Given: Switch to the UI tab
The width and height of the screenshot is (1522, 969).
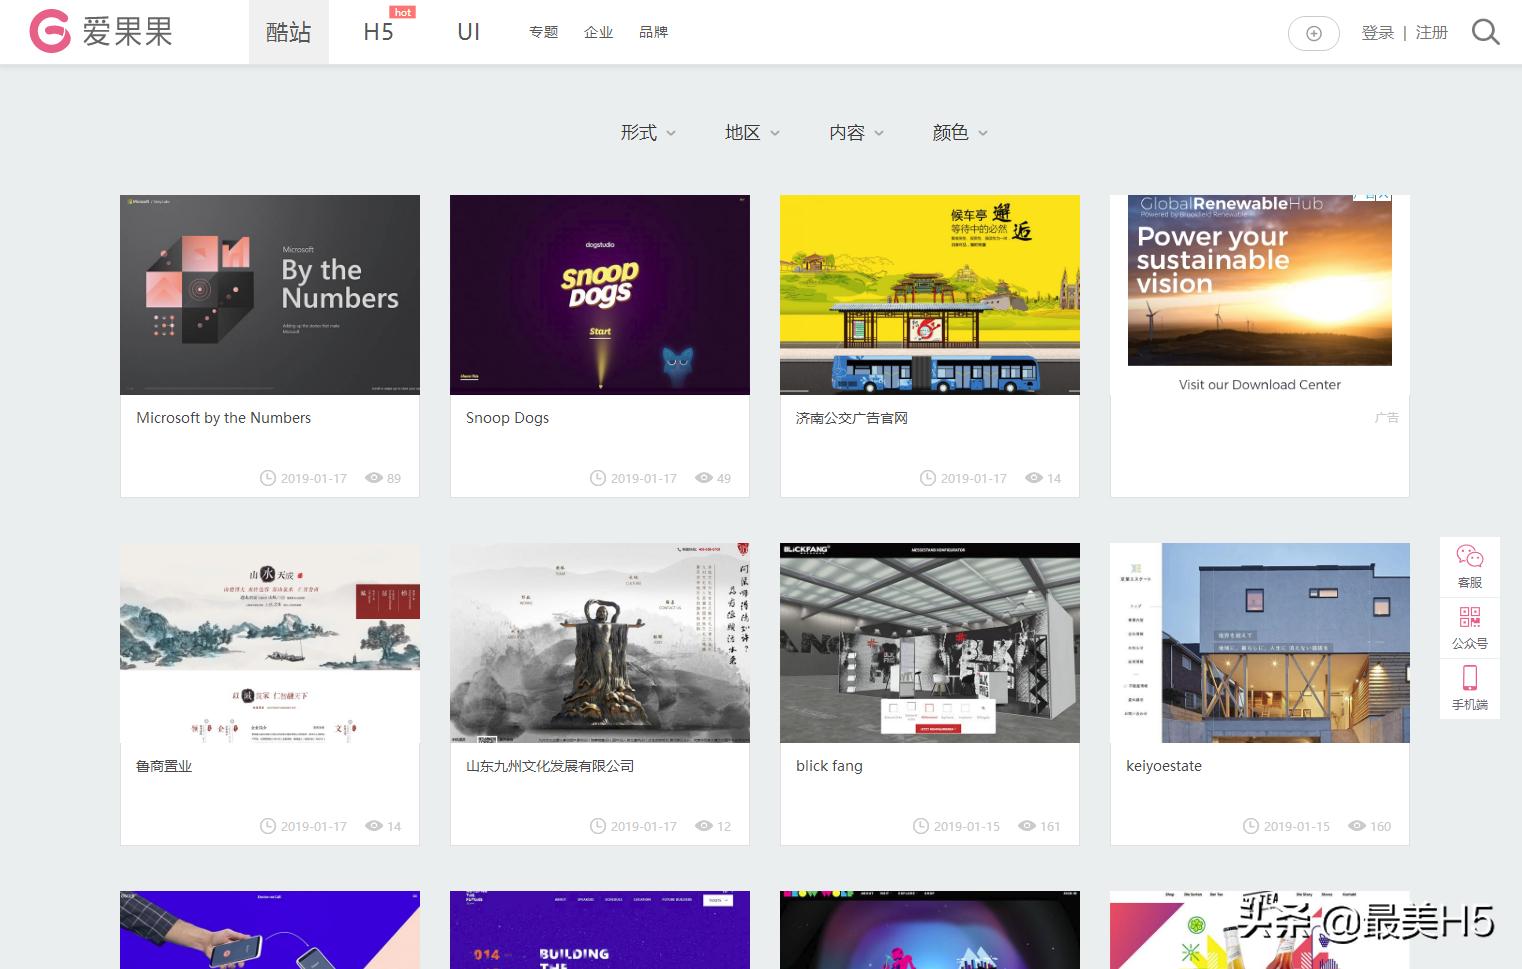Looking at the screenshot, I should coord(468,33).
